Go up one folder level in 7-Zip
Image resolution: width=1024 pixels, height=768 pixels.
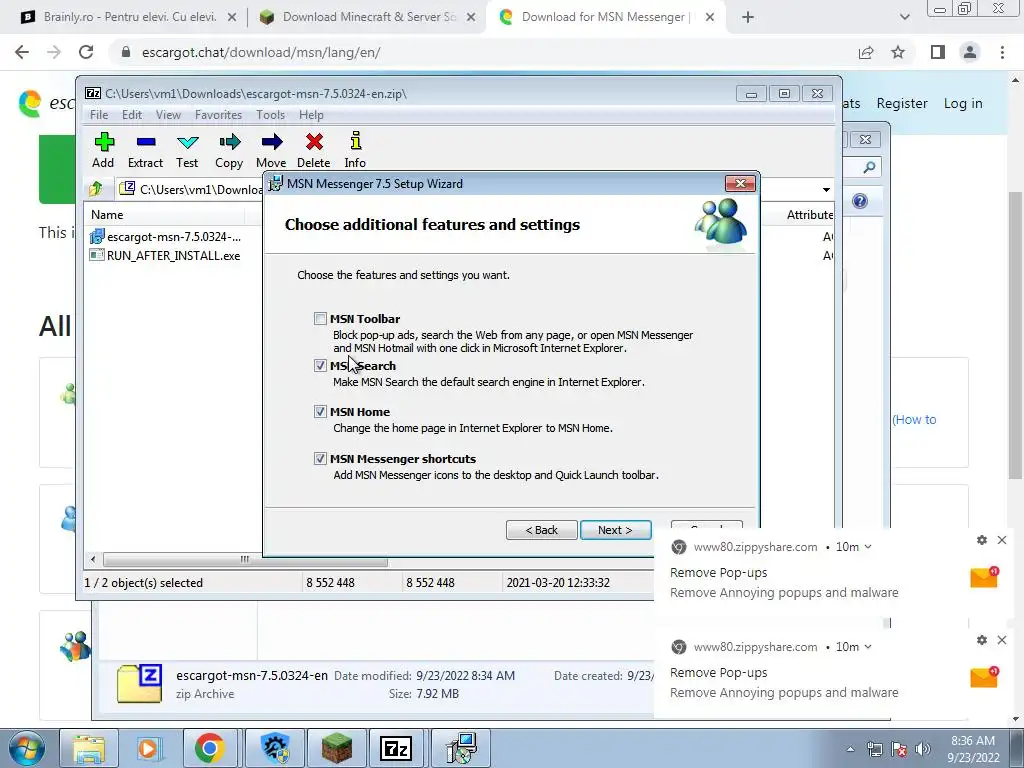[96, 189]
